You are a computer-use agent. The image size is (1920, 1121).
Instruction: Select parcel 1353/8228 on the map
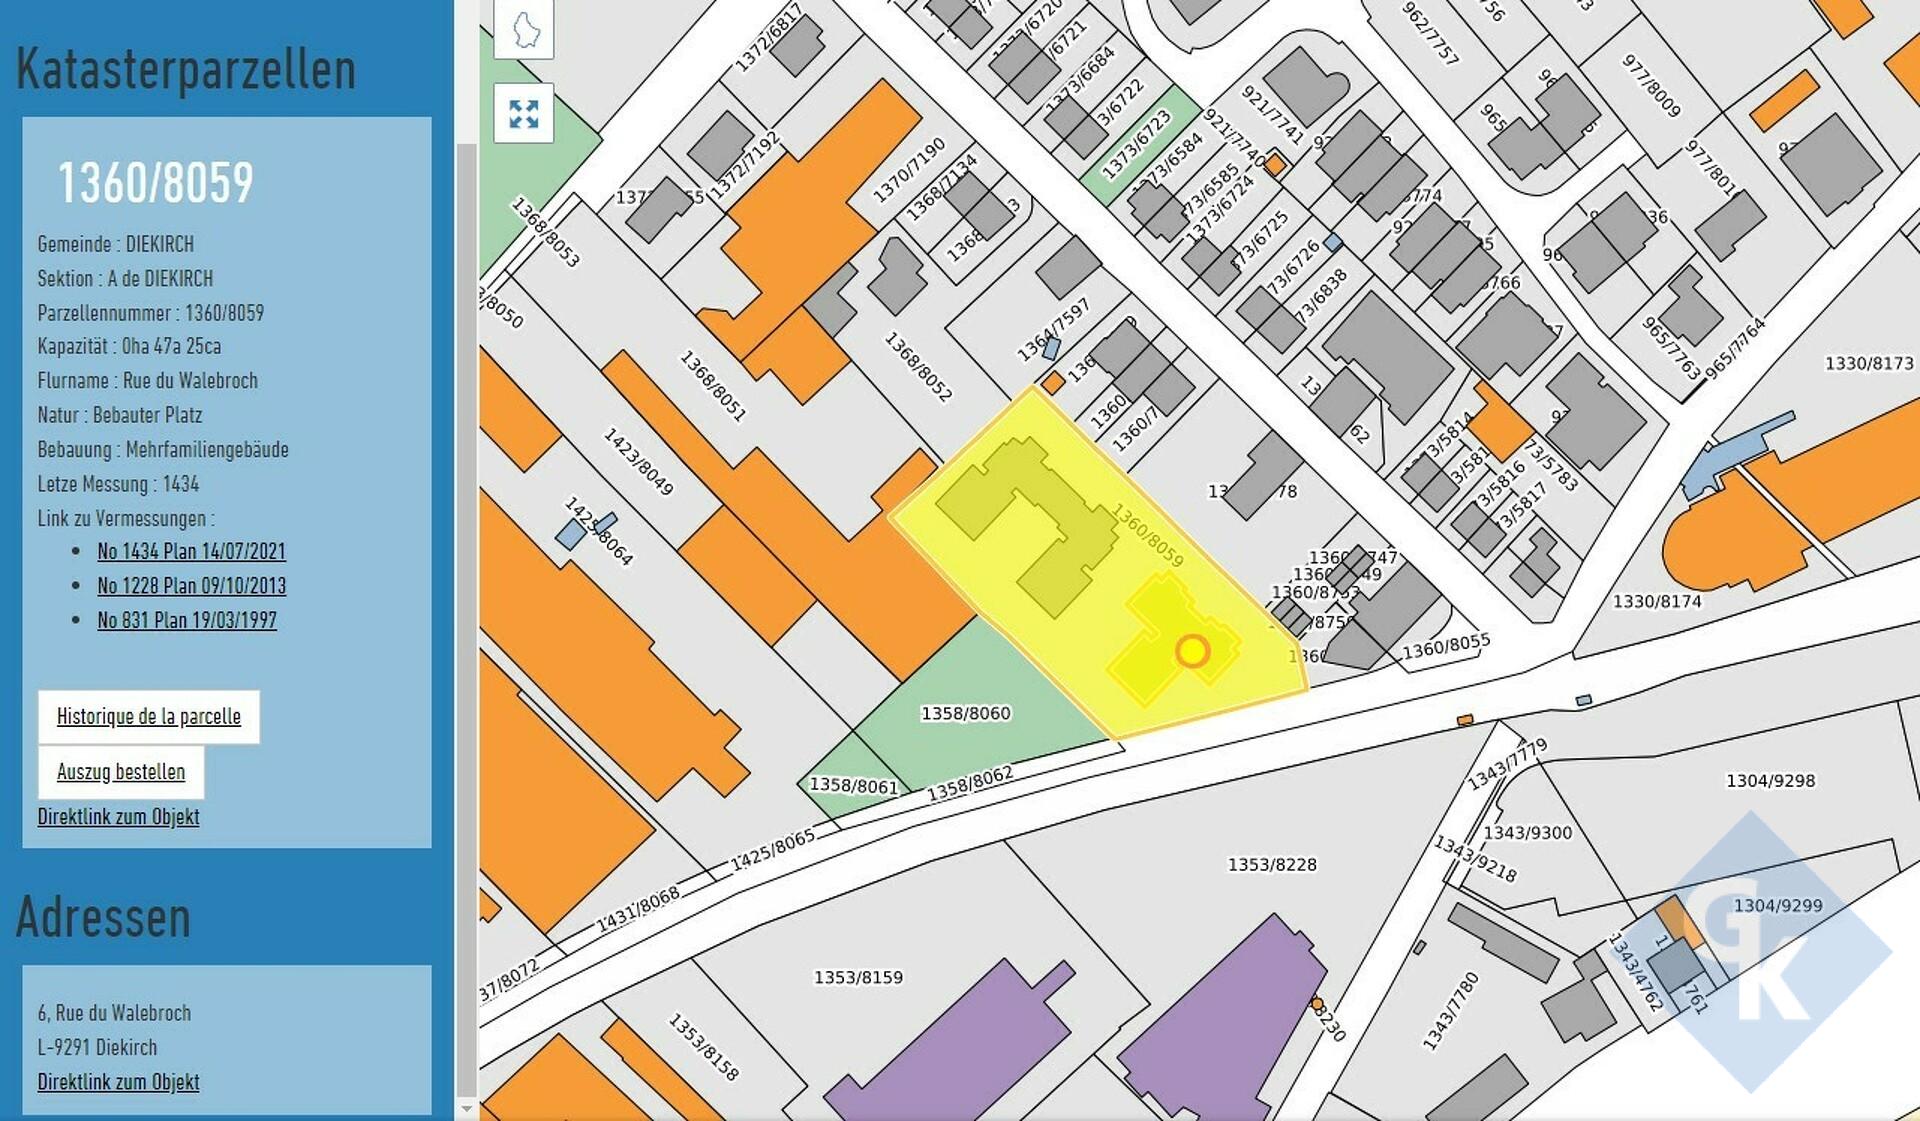click(x=1272, y=864)
